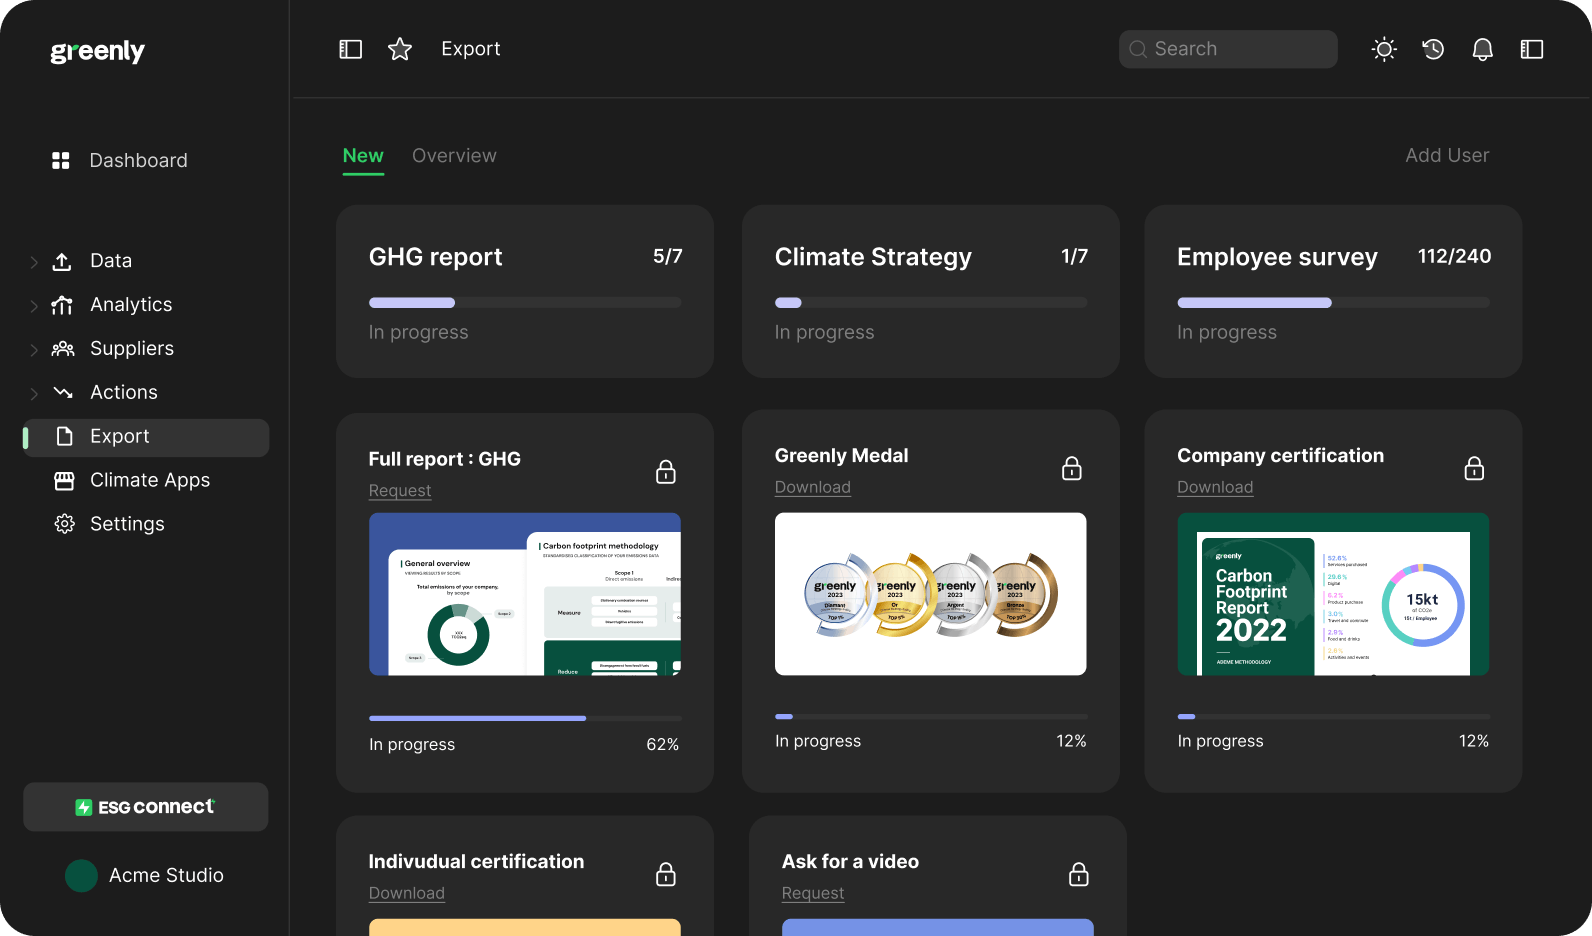
Task: Click the Full report 62% progress bar
Action: (525, 718)
